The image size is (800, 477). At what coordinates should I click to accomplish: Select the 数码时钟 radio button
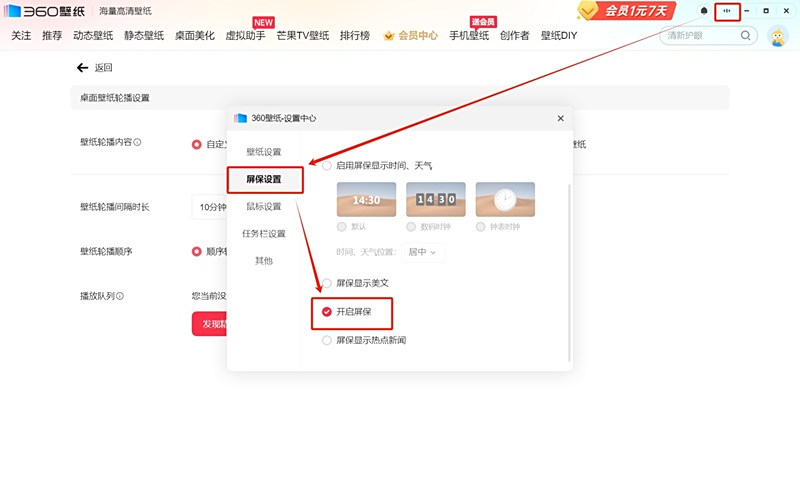[411, 227]
